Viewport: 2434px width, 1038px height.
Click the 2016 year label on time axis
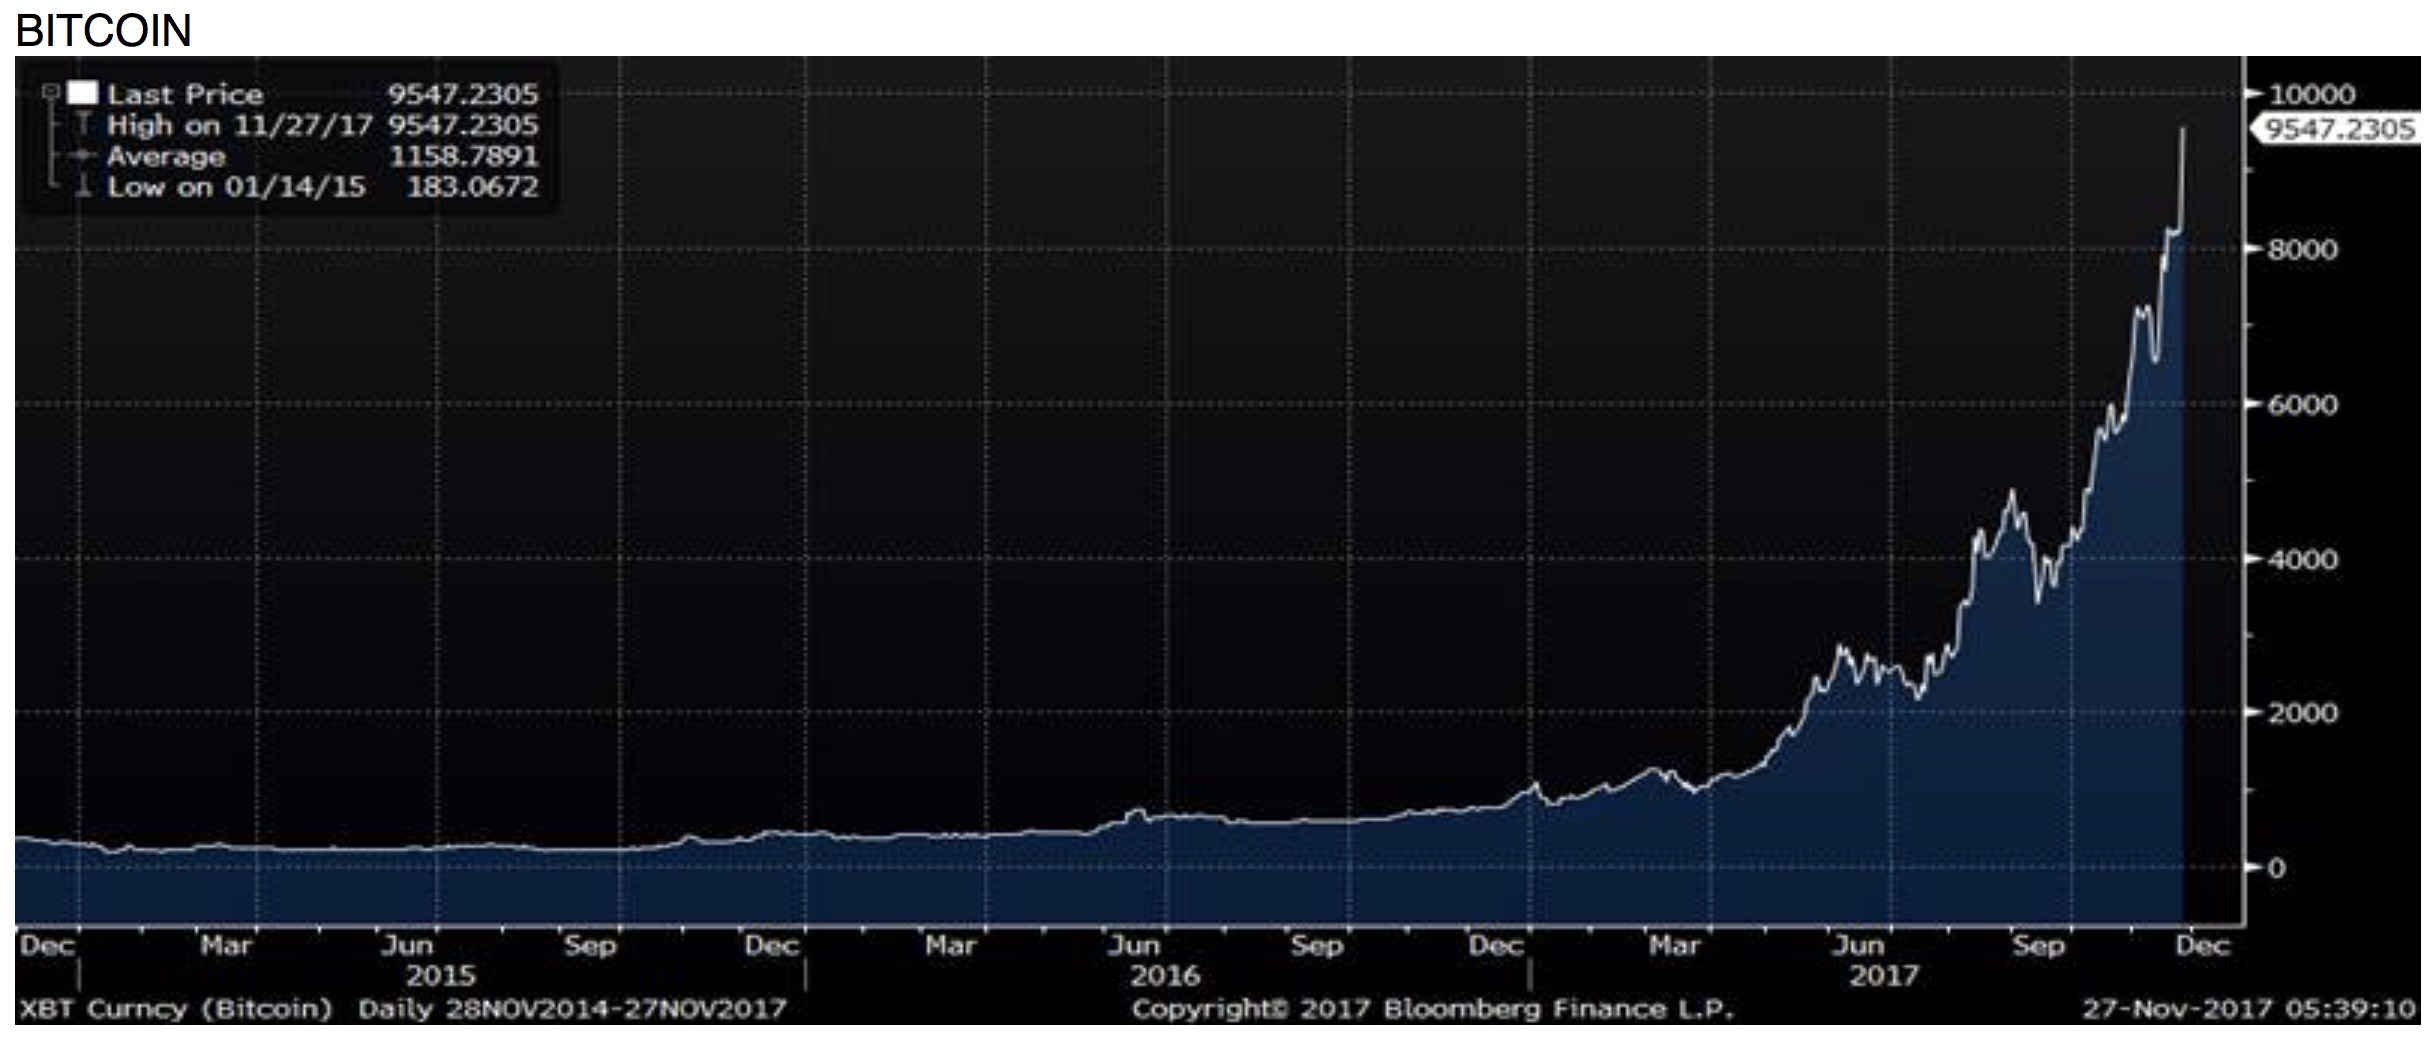coord(1165,975)
